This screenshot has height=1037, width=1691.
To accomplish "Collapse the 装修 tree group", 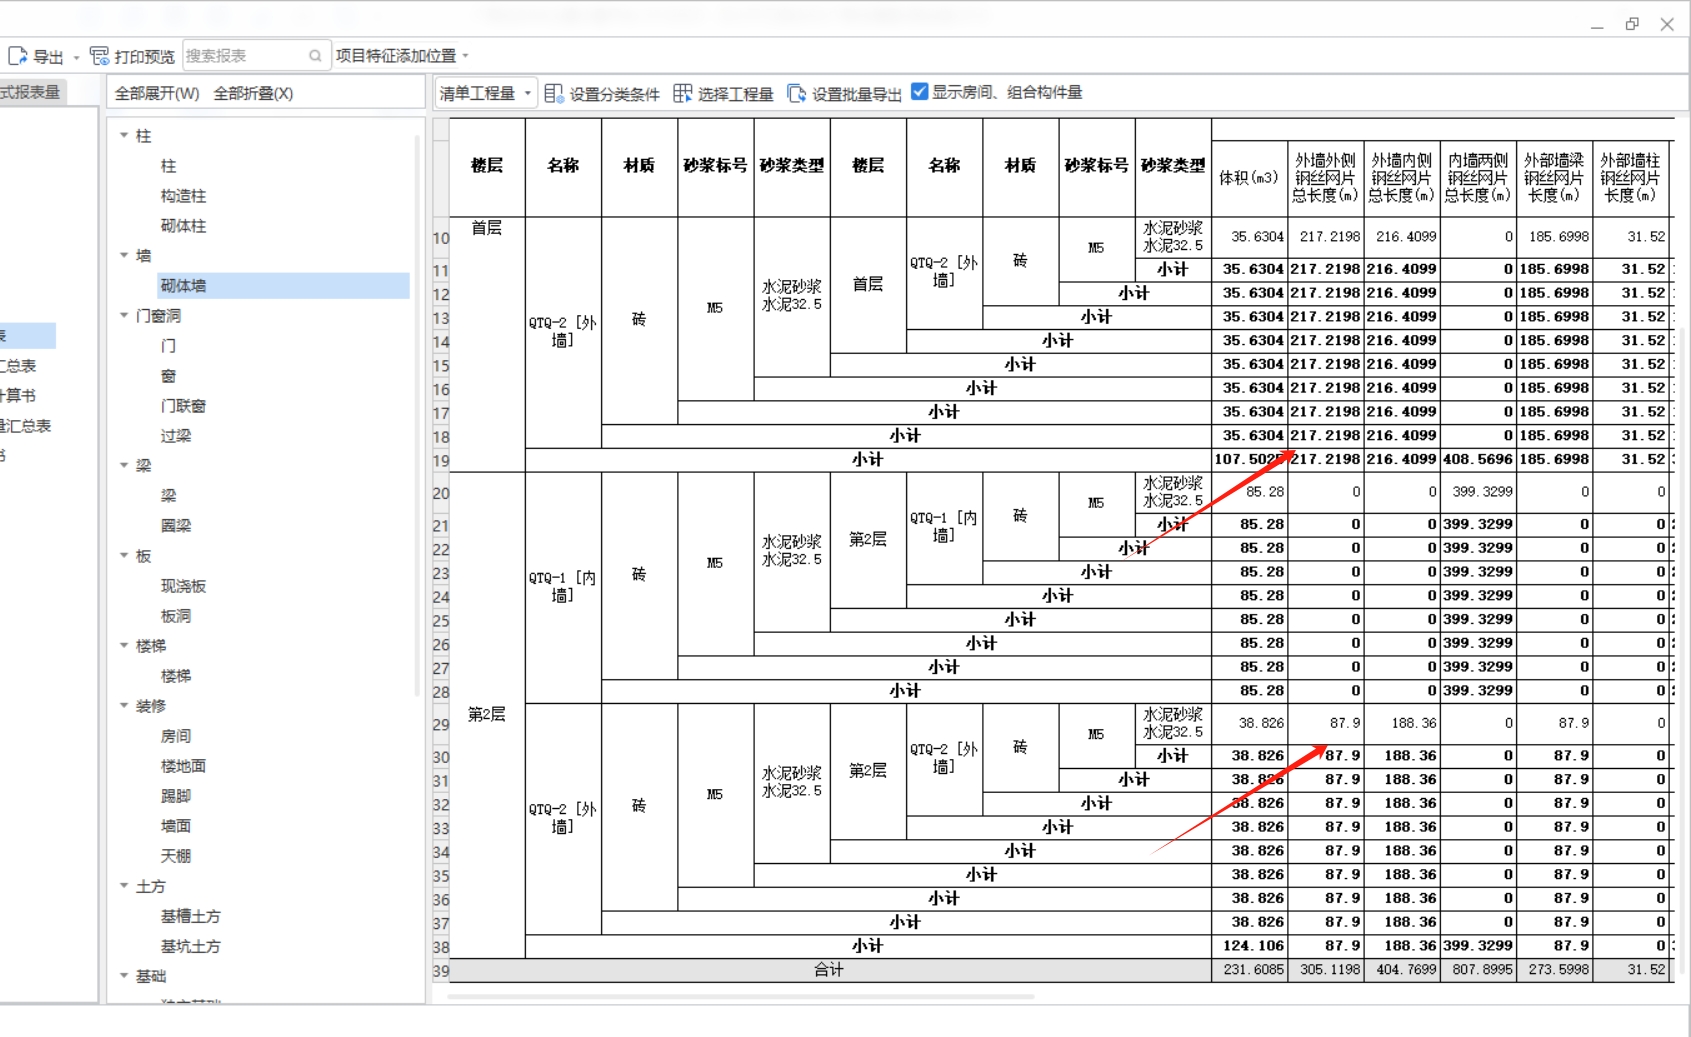I will tap(124, 705).
